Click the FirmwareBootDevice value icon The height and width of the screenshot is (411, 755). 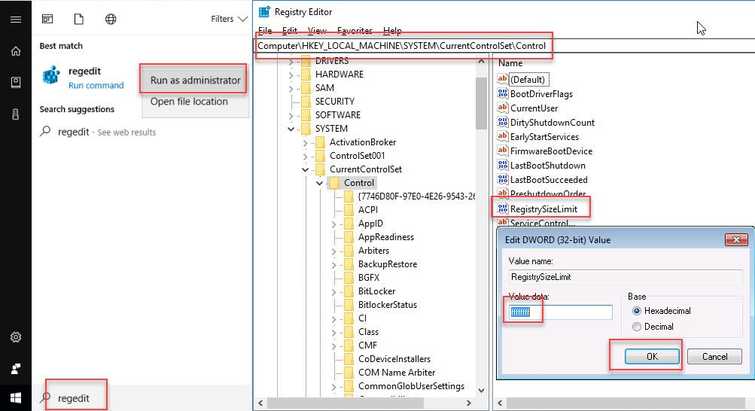coord(503,150)
